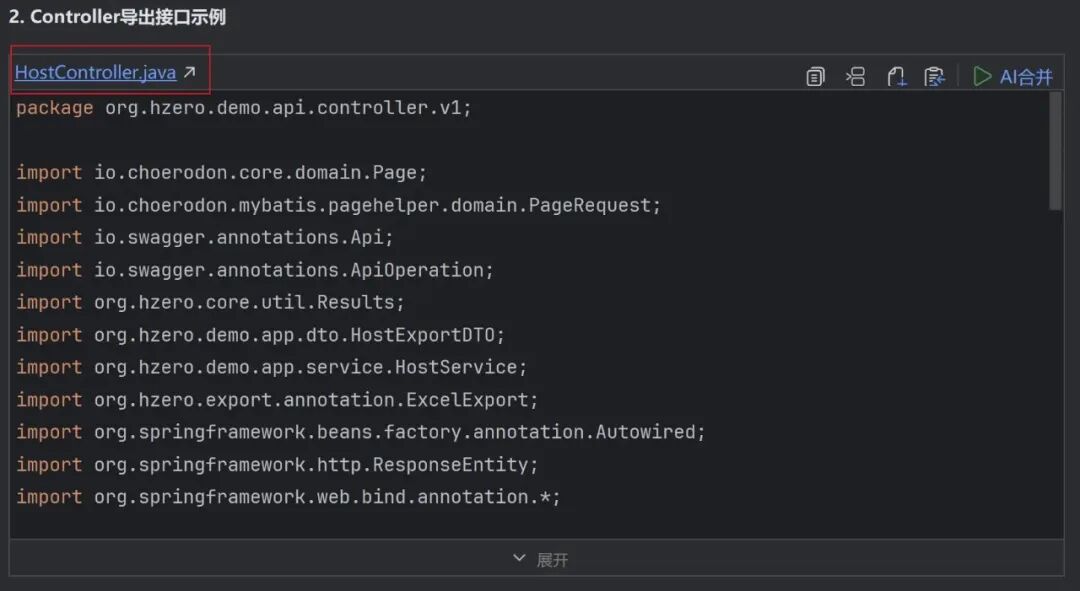Click the ExcelExport import line
This screenshot has height=591, width=1080.
click(277, 400)
